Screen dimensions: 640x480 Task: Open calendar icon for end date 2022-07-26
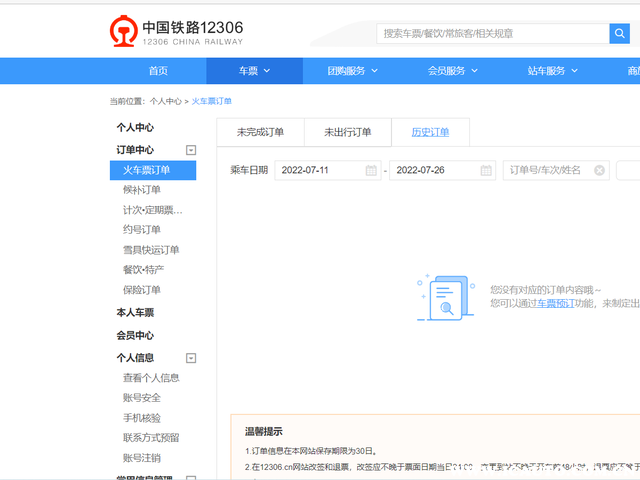(485, 170)
